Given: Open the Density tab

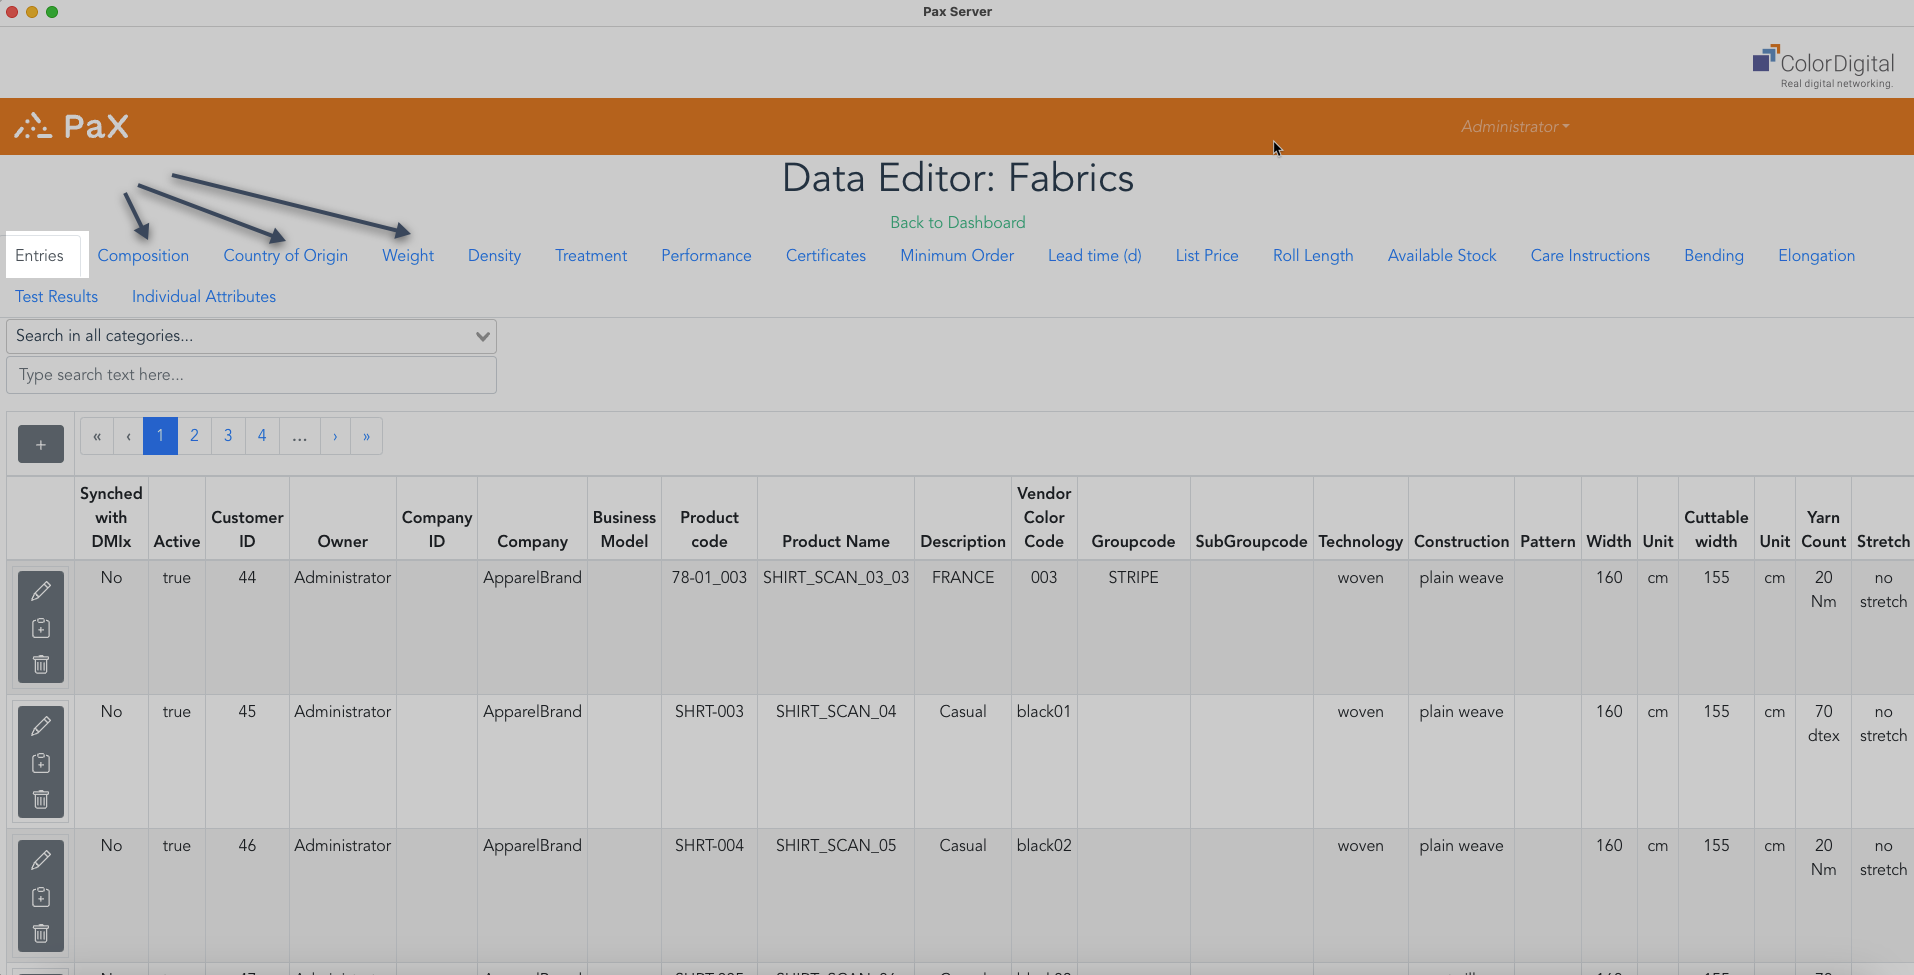Looking at the screenshot, I should (494, 256).
